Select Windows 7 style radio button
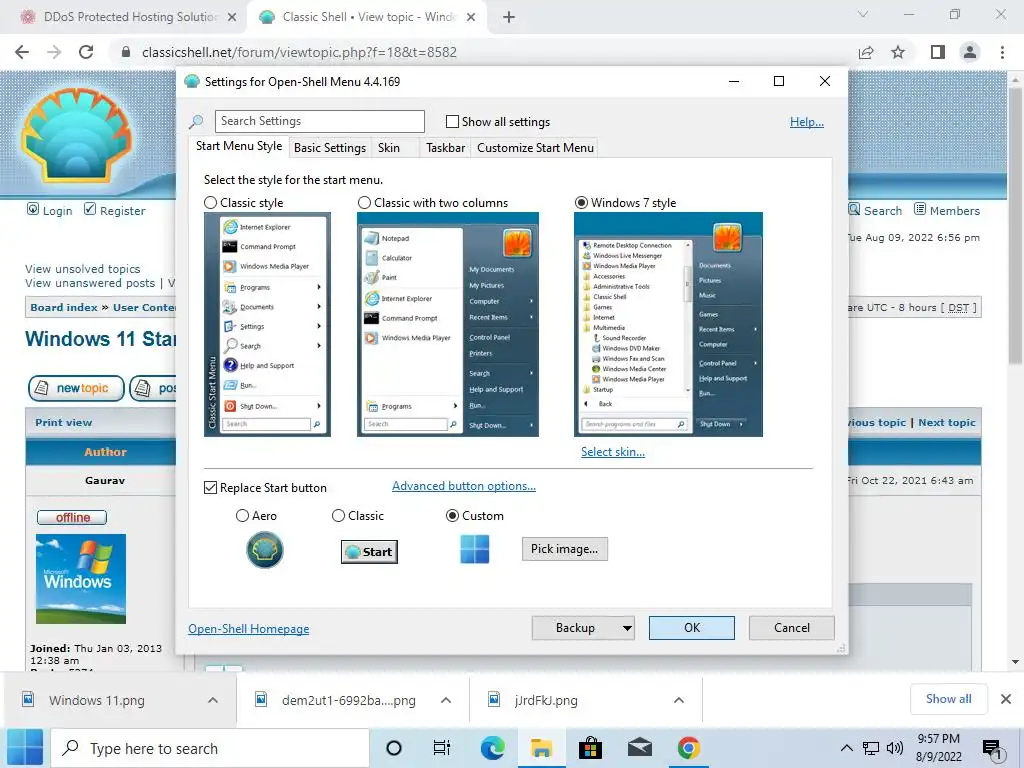 [581, 203]
